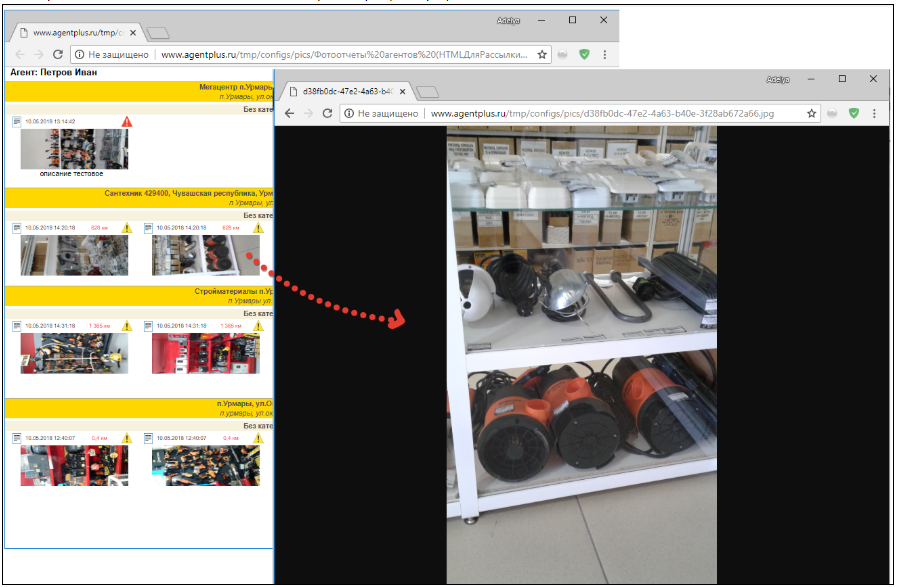Click the warning icon above left Стройматериалы photo
The height and width of the screenshot is (587, 900).
tap(127, 326)
